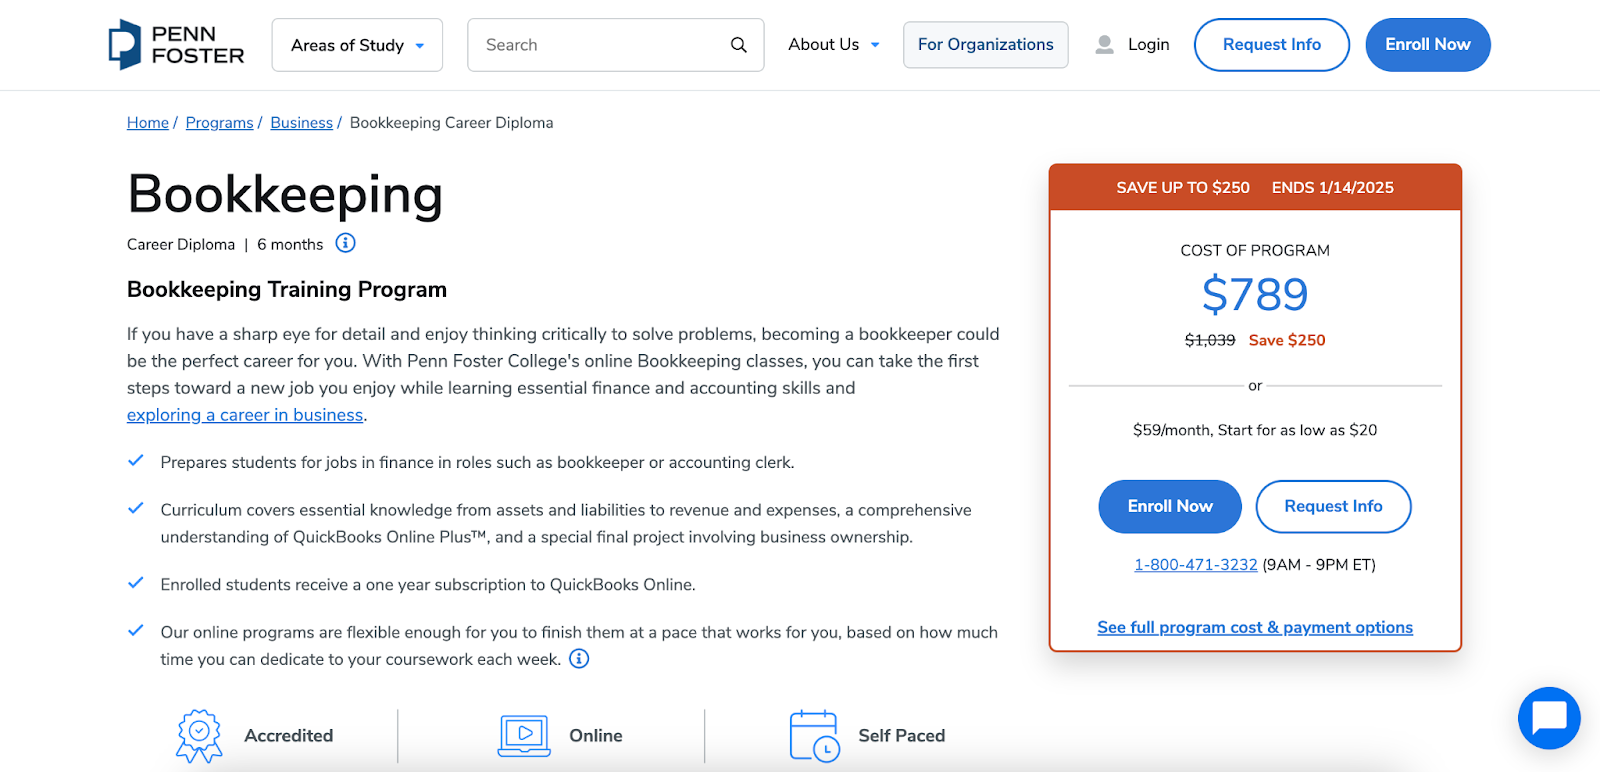The width and height of the screenshot is (1600, 772).
Task: Open the Areas of Study dropdown
Action: point(356,44)
